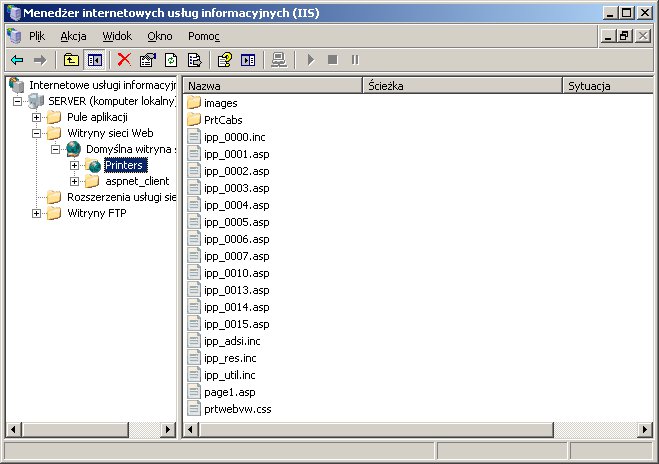Viewport: 659px width, 464px height.
Task: Select the ipp_0007.asp file name
Action: 237,256
